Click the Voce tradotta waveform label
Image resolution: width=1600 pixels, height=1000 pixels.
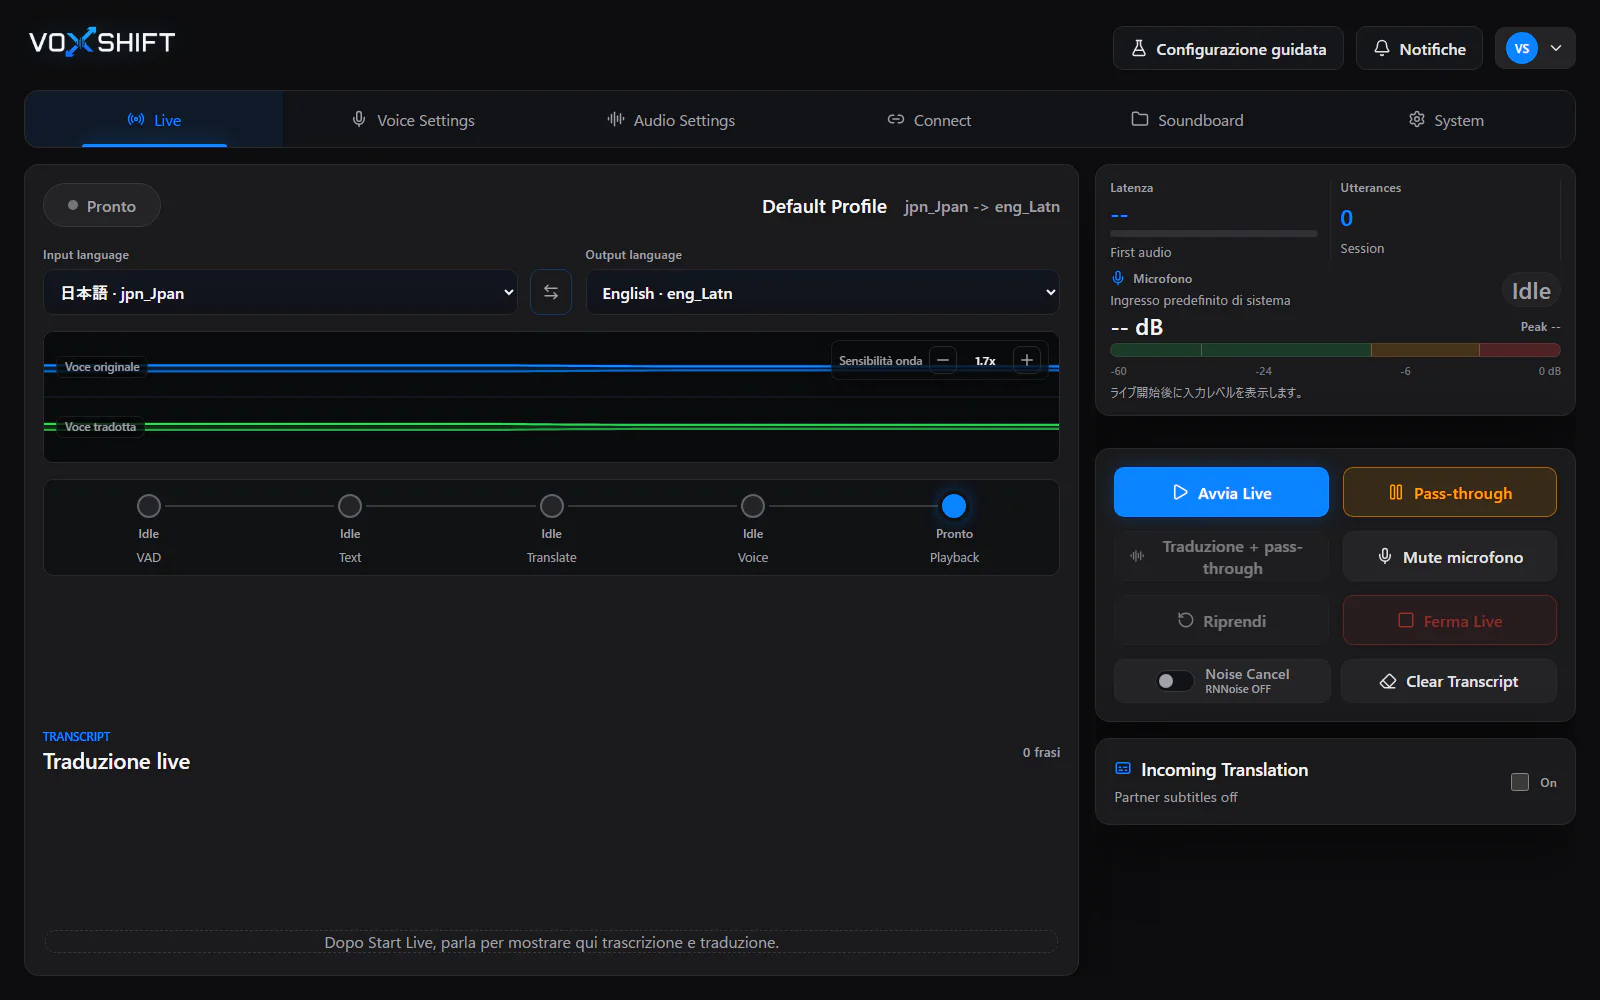100,427
